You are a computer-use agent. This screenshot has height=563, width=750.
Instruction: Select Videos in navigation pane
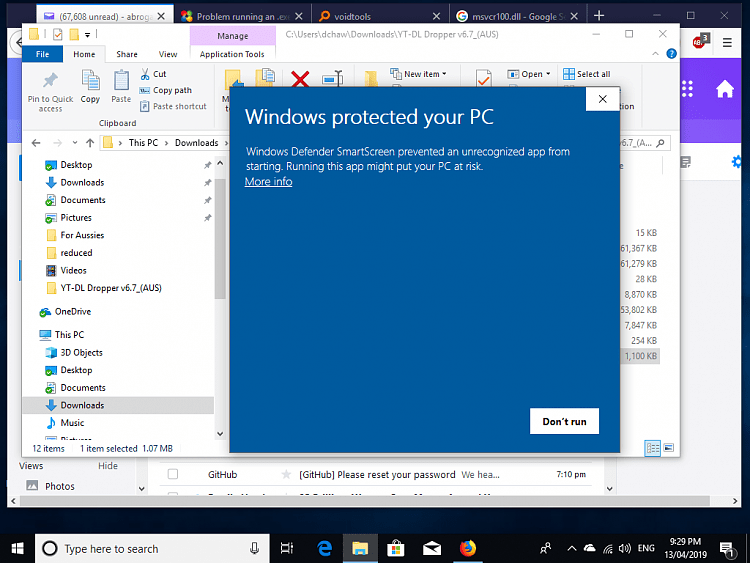tap(73, 270)
